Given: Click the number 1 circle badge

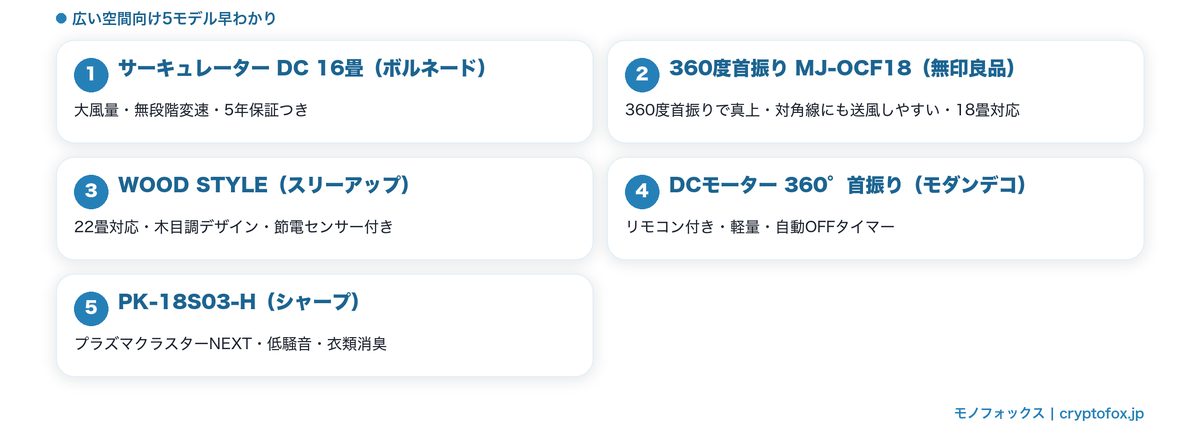Looking at the screenshot, I should (x=91, y=74).
